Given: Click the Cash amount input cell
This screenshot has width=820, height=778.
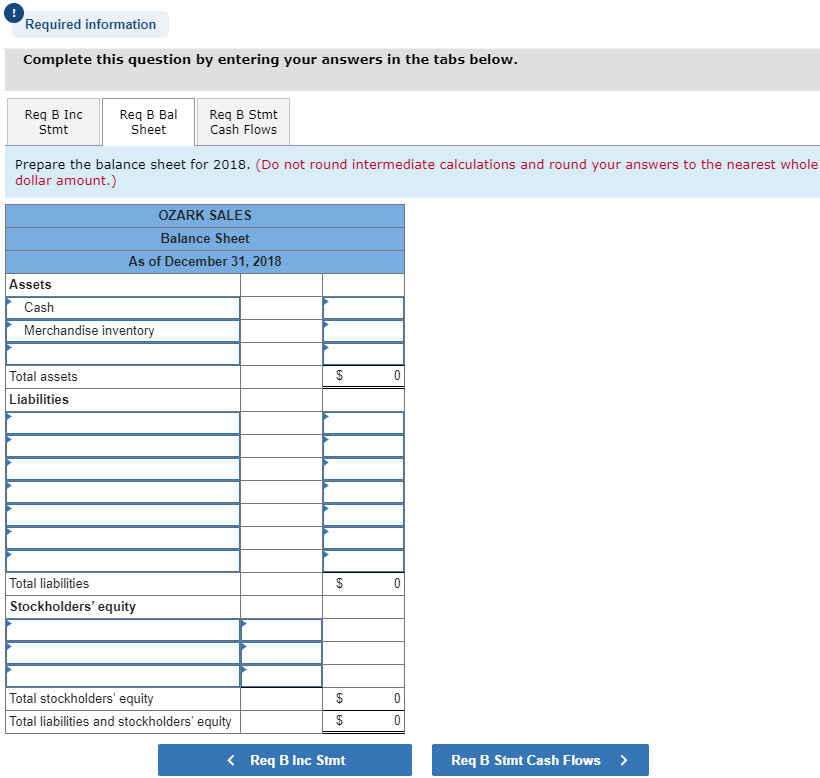Looking at the screenshot, I should [362, 307].
